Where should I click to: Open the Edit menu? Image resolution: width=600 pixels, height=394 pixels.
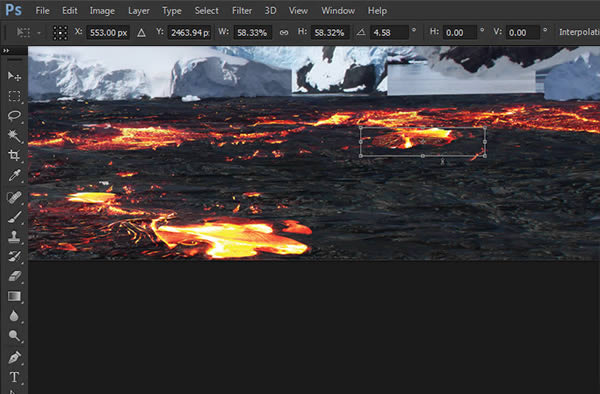point(70,11)
